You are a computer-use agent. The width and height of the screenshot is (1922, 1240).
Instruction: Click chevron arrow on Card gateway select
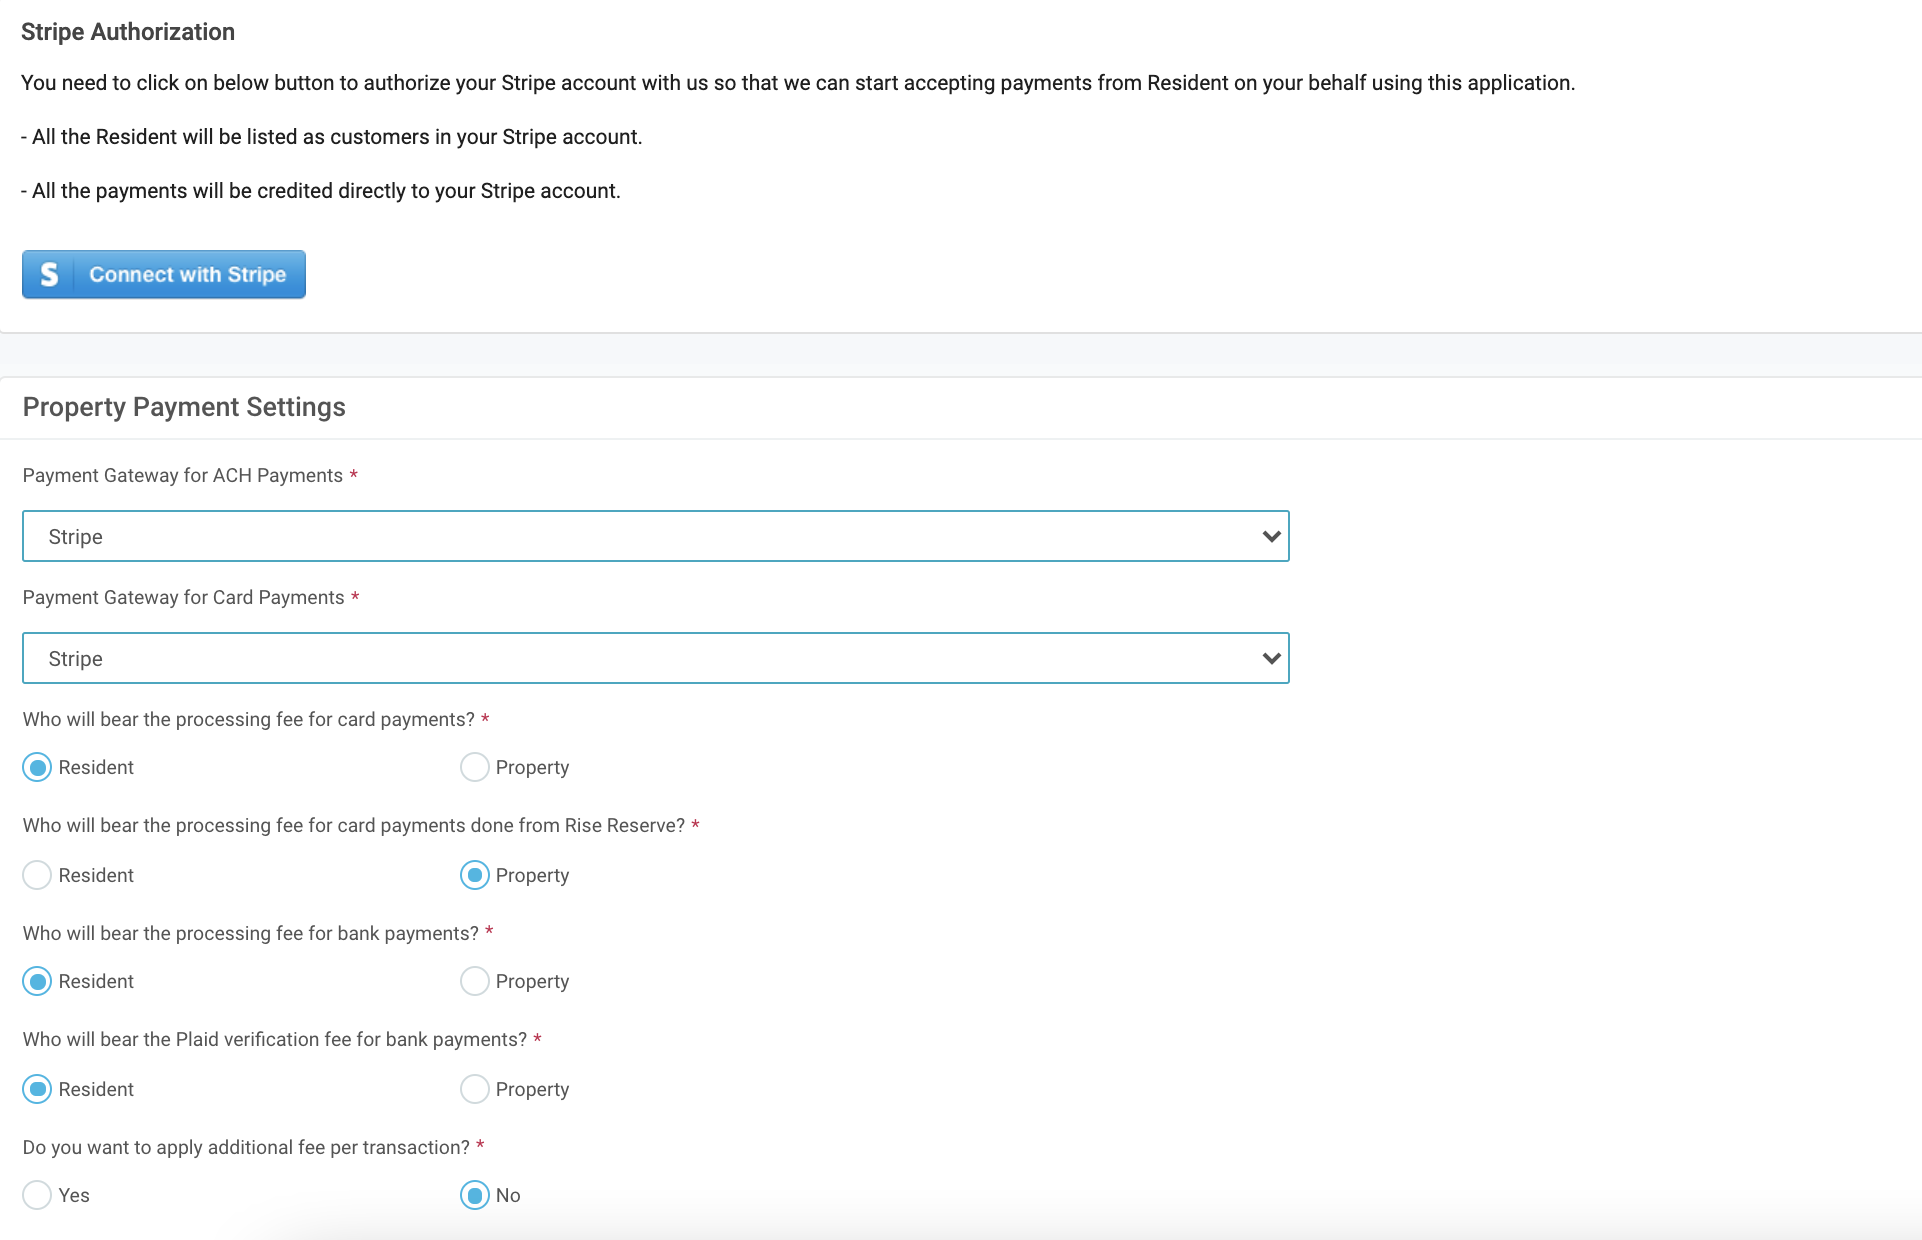pyautogui.click(x=1271, y=659)
